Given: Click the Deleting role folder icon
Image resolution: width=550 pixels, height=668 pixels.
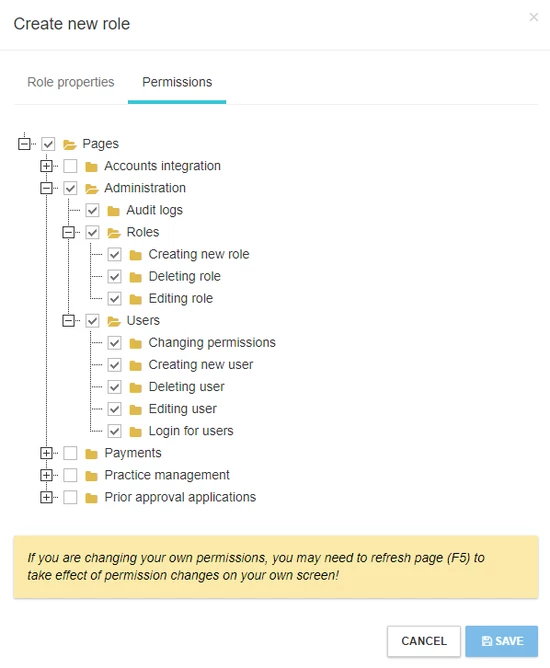Looking at the screenshot, I should point(135,277).
